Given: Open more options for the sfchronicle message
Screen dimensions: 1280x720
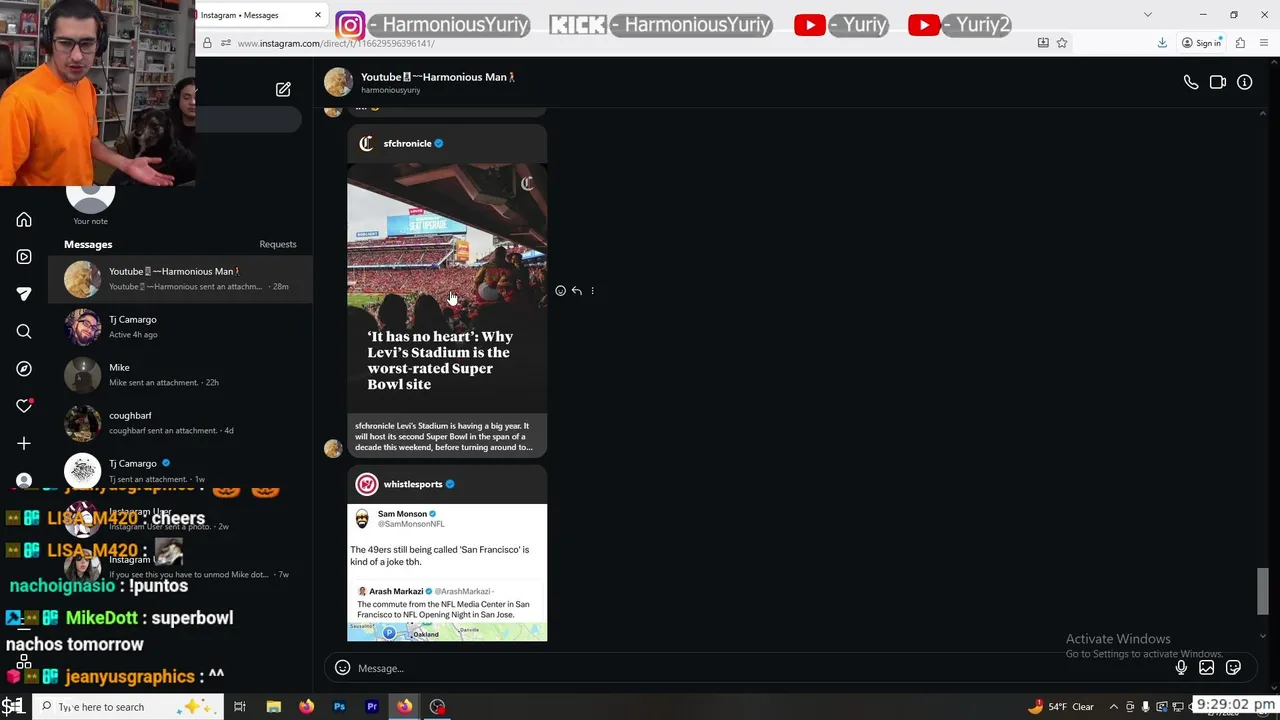Looking at the screenshot, I should (x=592, y=291).
